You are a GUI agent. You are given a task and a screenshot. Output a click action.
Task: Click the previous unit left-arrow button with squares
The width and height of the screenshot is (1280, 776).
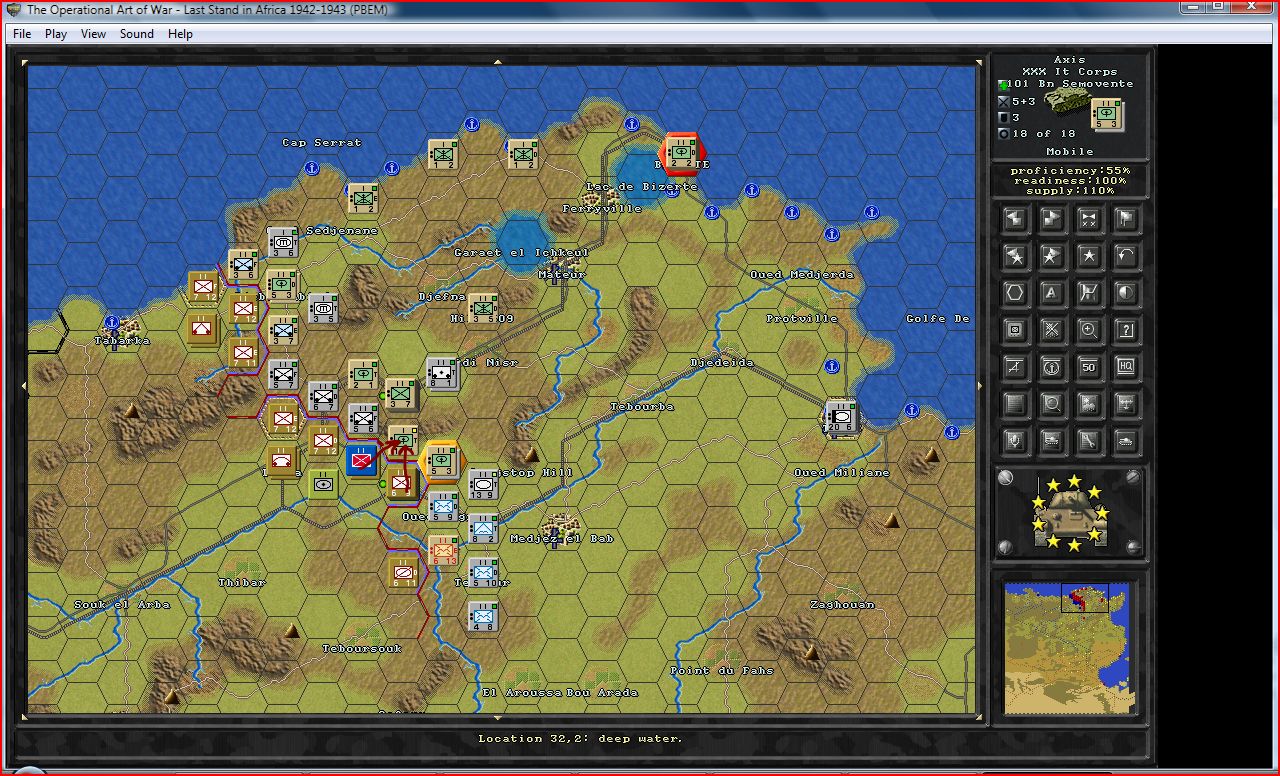click(1015, 219)
